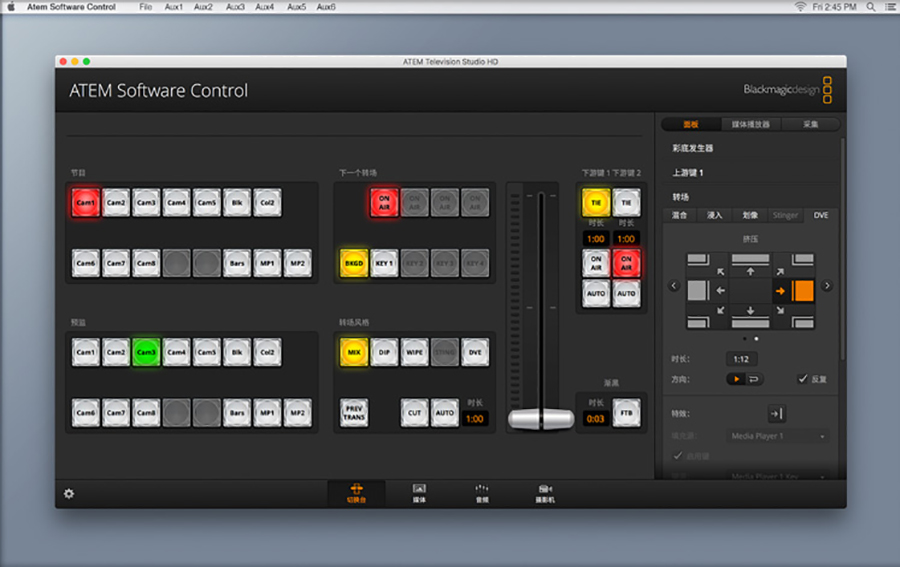Switch to the Capture tab

(x=810, y=124)
